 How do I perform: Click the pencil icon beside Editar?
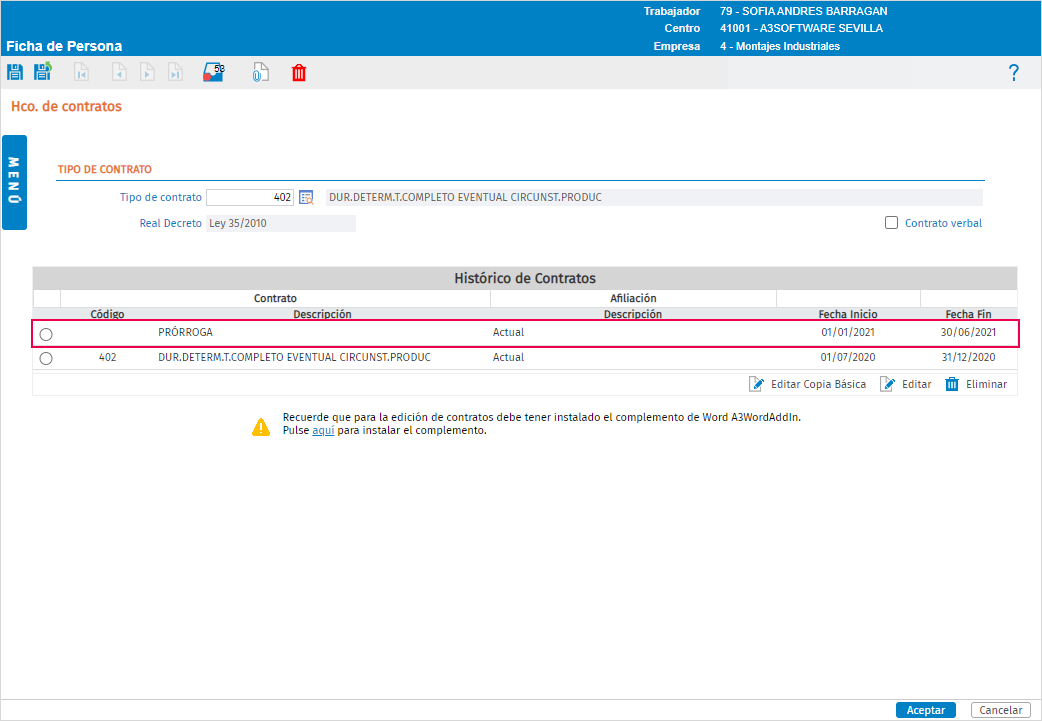point(887,384)
